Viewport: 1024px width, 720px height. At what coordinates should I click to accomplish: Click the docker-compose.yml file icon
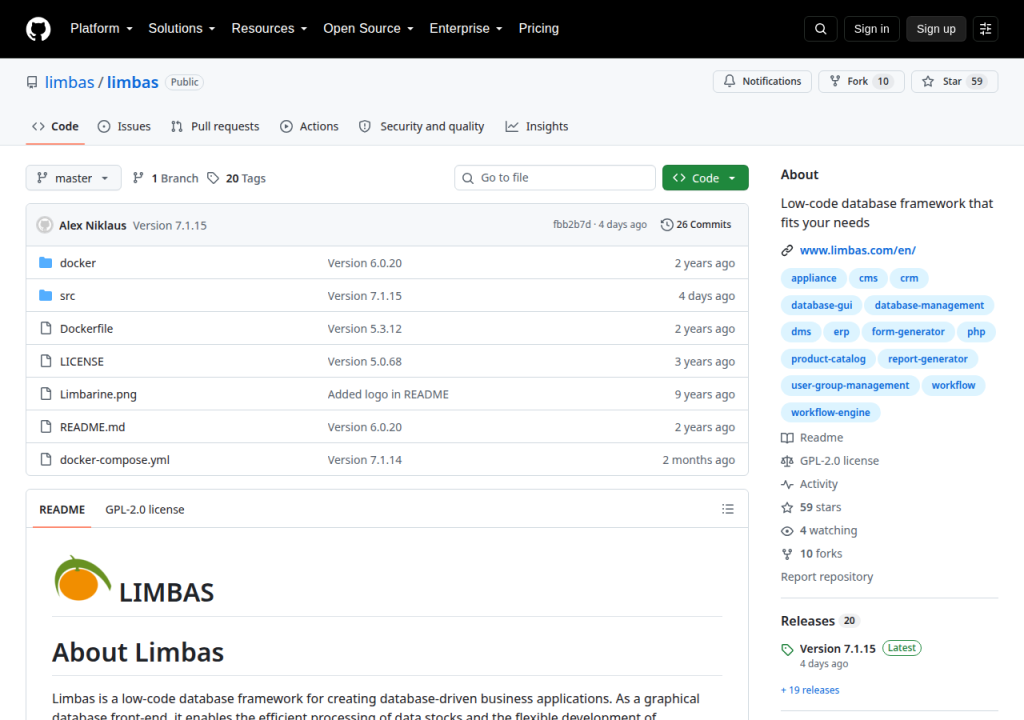click(x=46, y=459)
